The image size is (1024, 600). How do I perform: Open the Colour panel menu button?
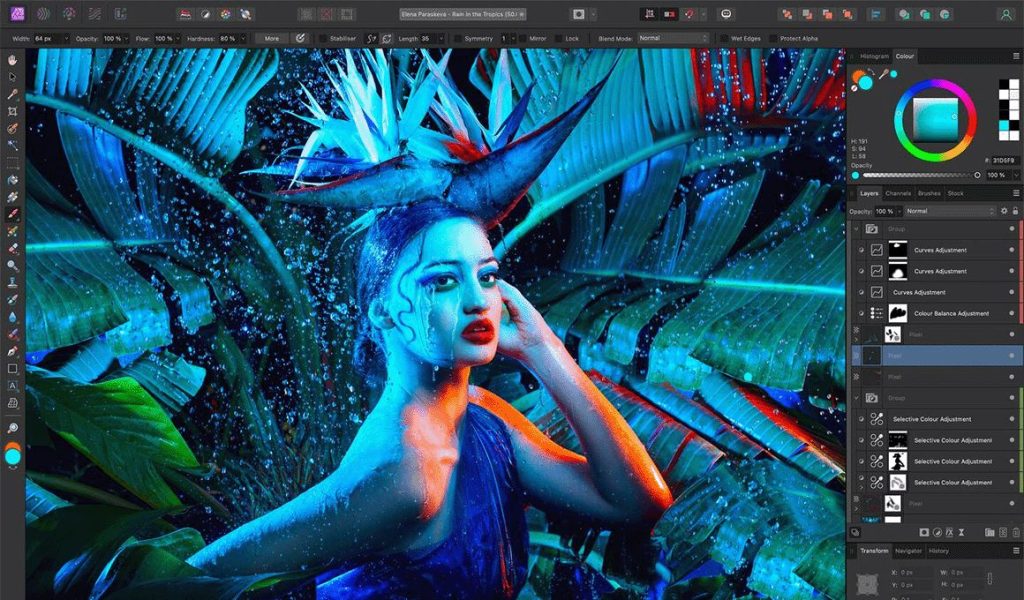tap(1016, 56)
